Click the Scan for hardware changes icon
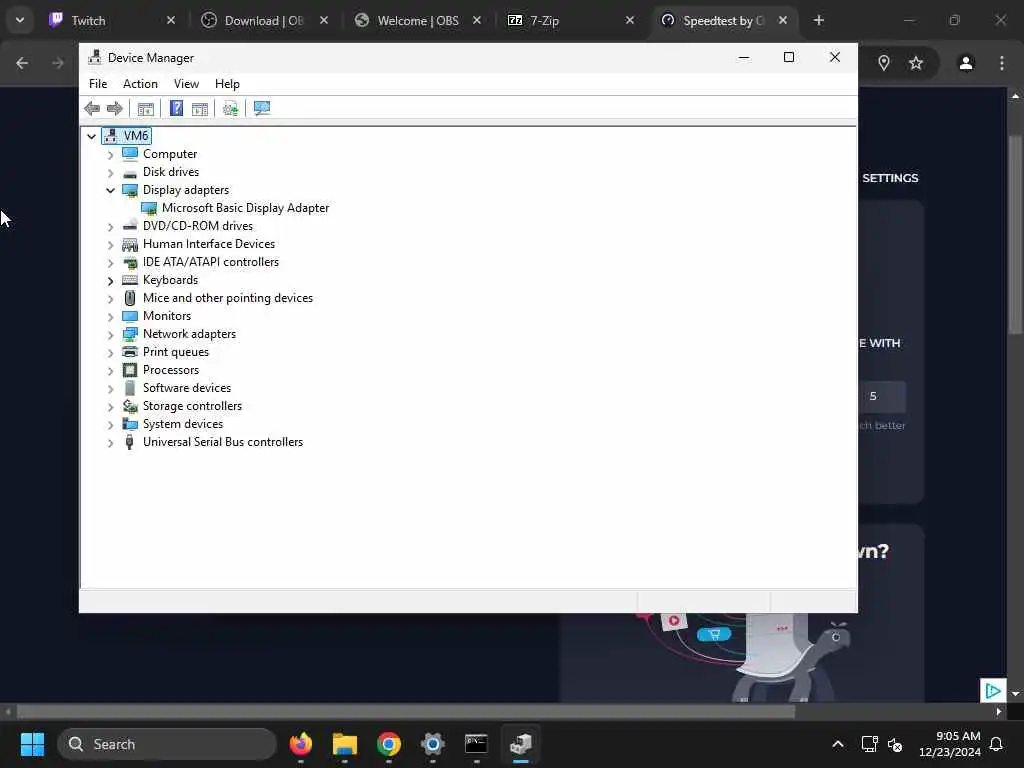Viewport: 1024px width, 768px height. tap(262, 108)
